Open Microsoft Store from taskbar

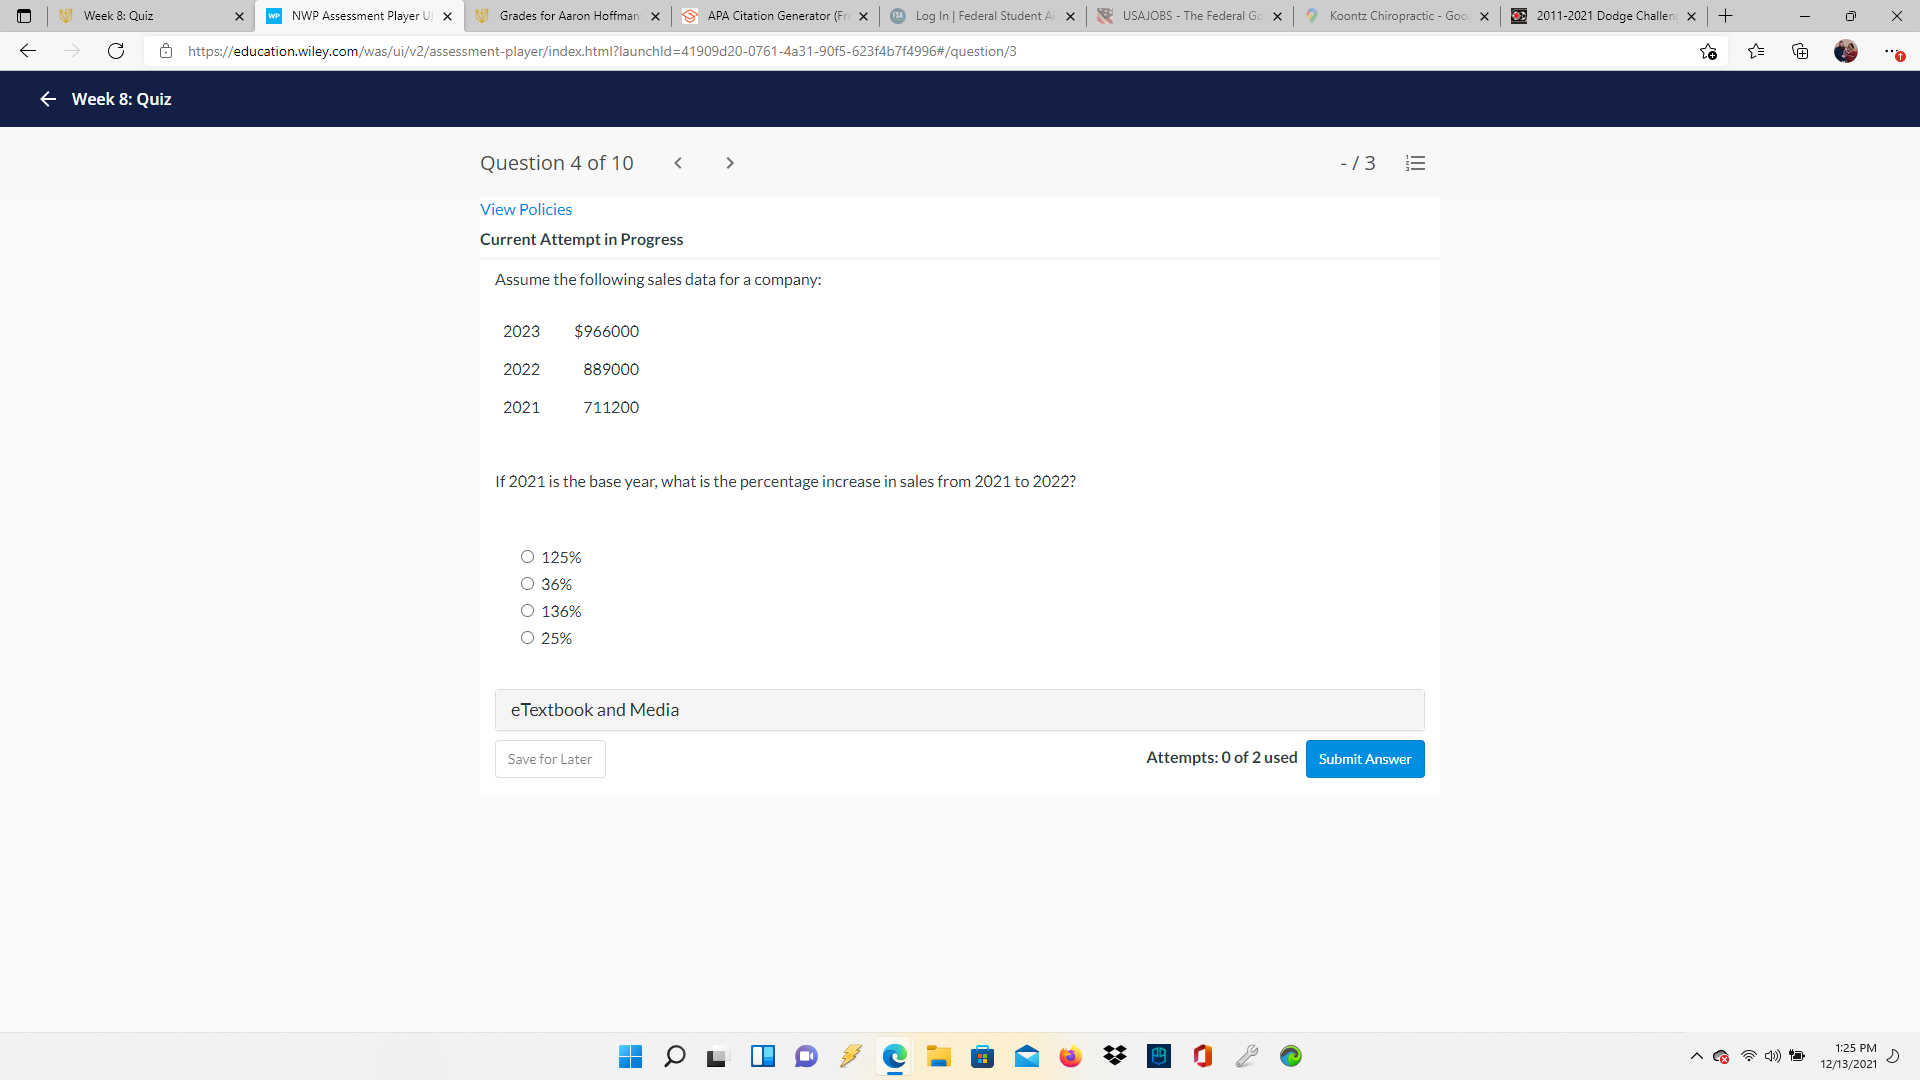(982, 1056)
